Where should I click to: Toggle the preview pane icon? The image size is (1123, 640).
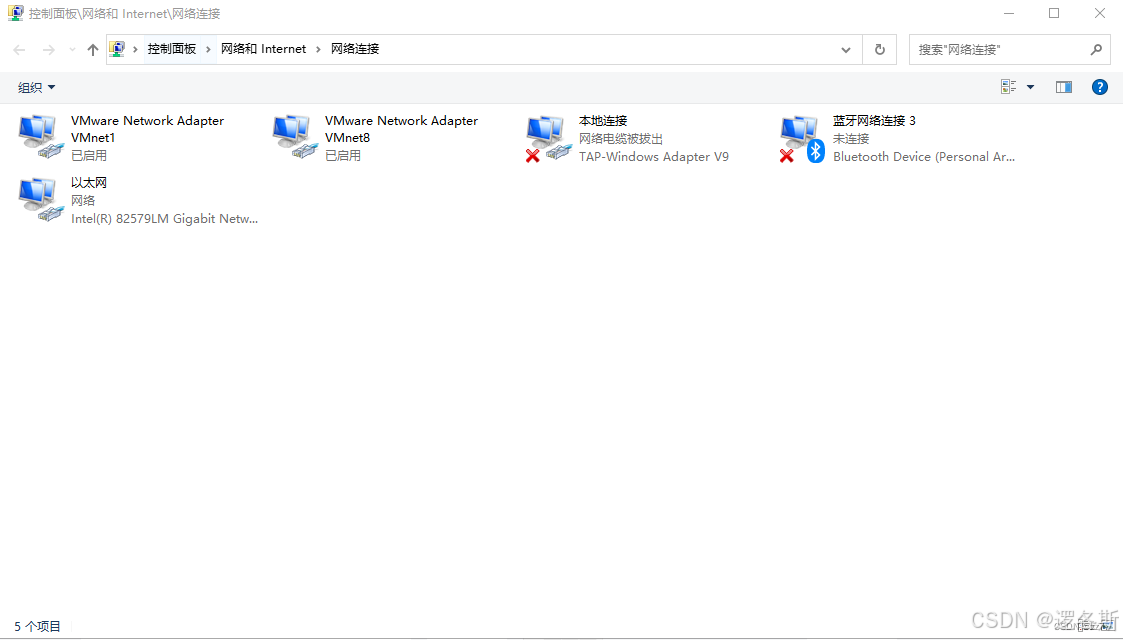point(1064,87)
